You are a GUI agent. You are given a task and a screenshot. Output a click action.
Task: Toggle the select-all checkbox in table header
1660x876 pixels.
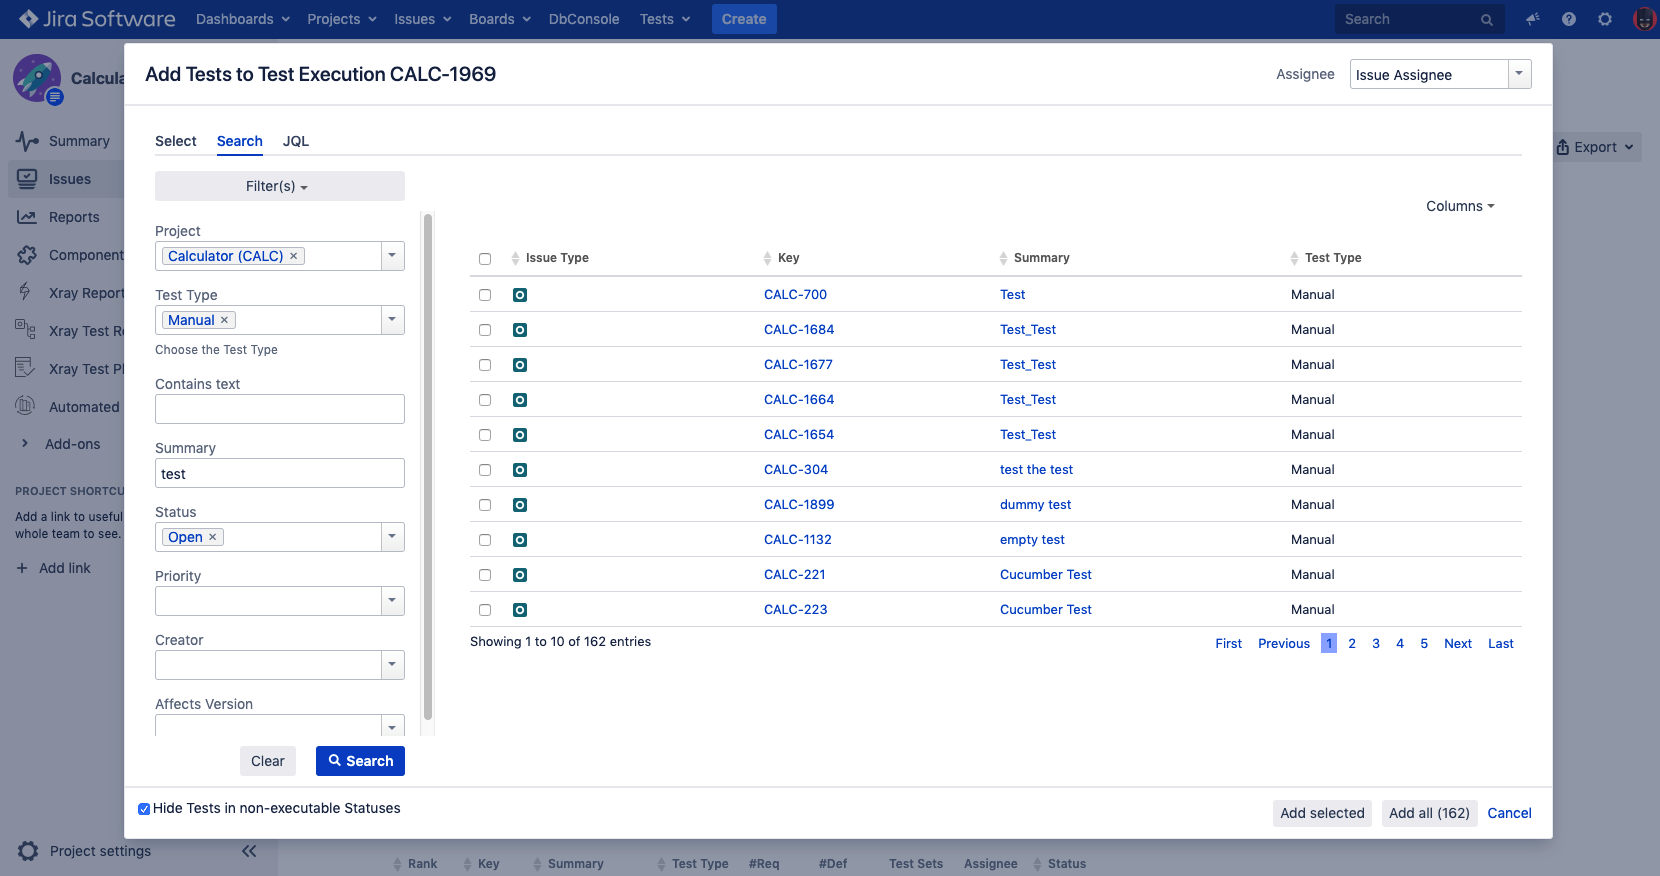point(485,259)
